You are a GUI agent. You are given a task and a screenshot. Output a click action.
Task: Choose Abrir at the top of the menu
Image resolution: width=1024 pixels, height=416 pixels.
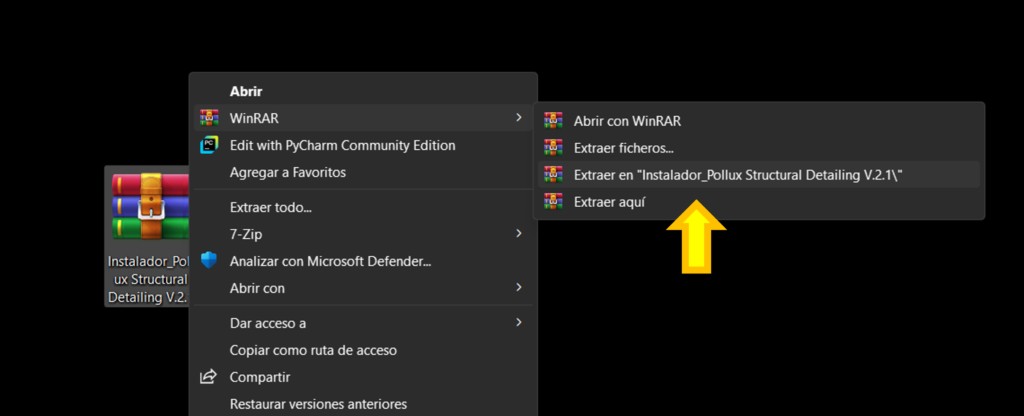(x=246, y=91)
